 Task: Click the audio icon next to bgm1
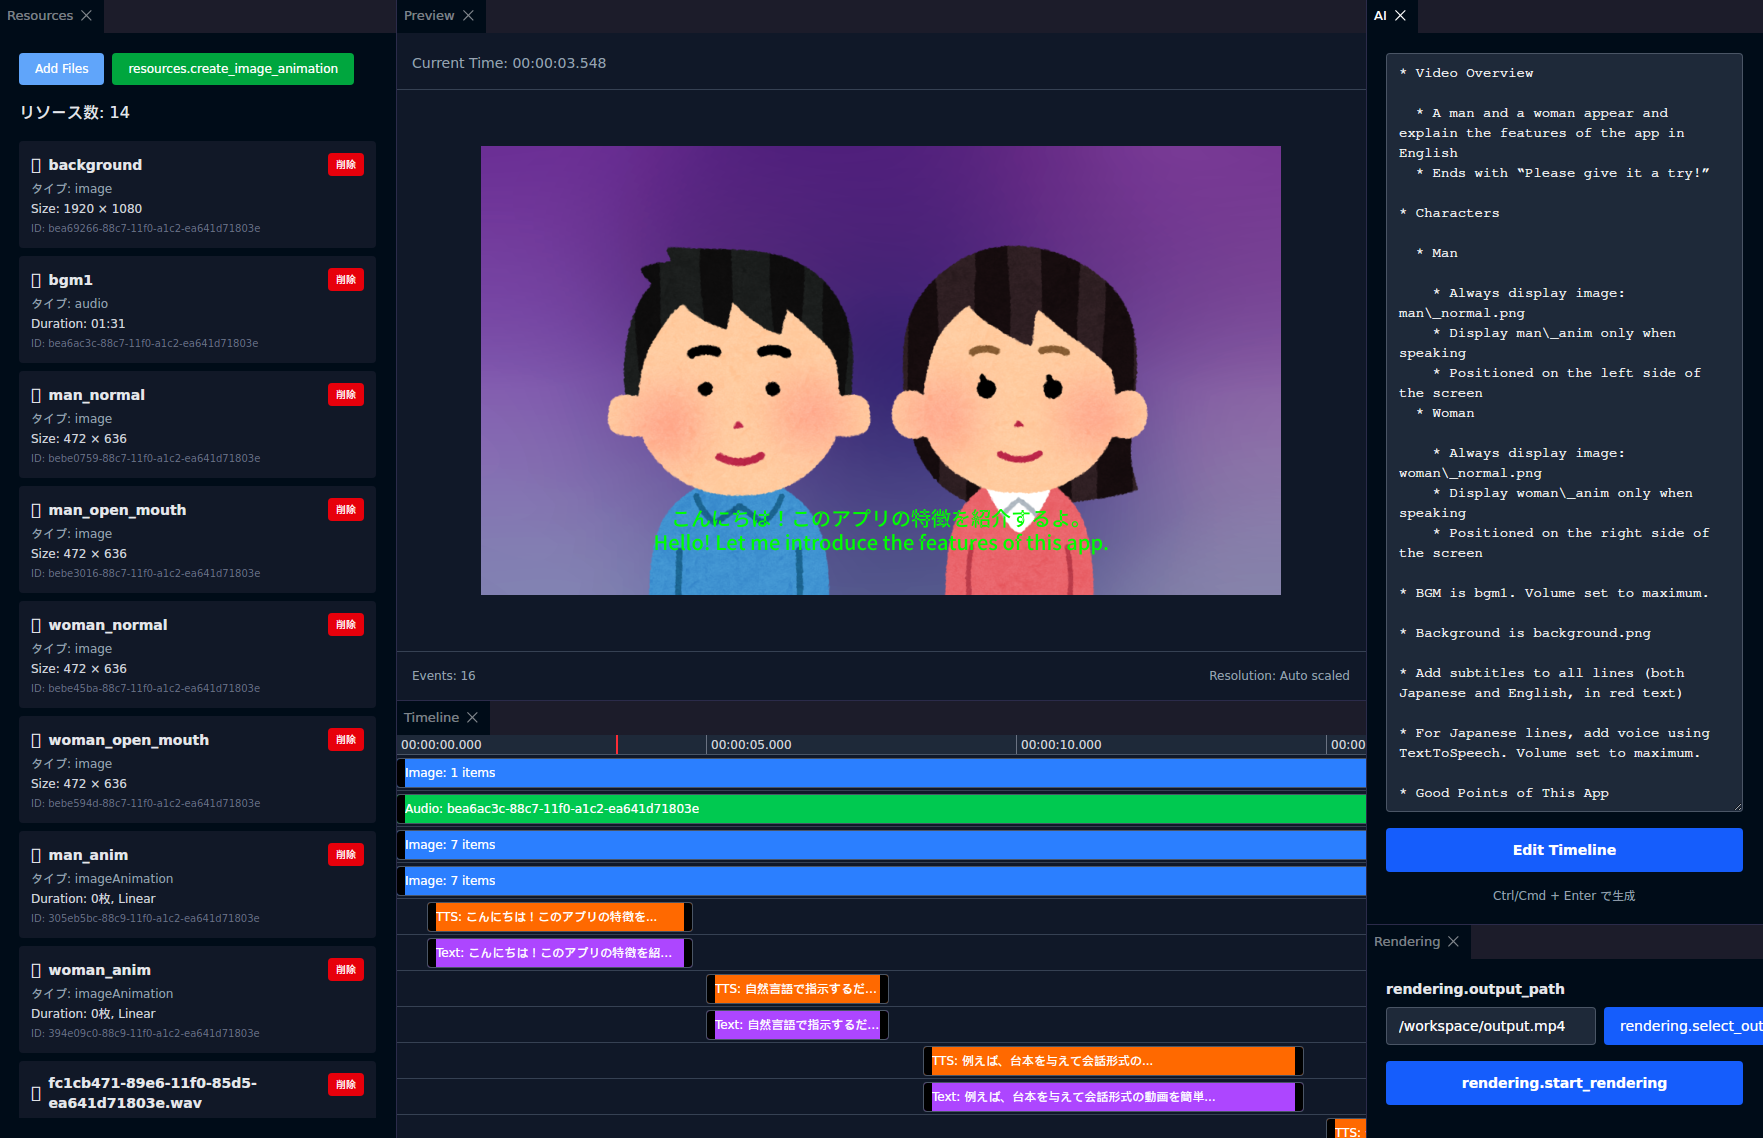pyautogui.click(x=37, y=279)
